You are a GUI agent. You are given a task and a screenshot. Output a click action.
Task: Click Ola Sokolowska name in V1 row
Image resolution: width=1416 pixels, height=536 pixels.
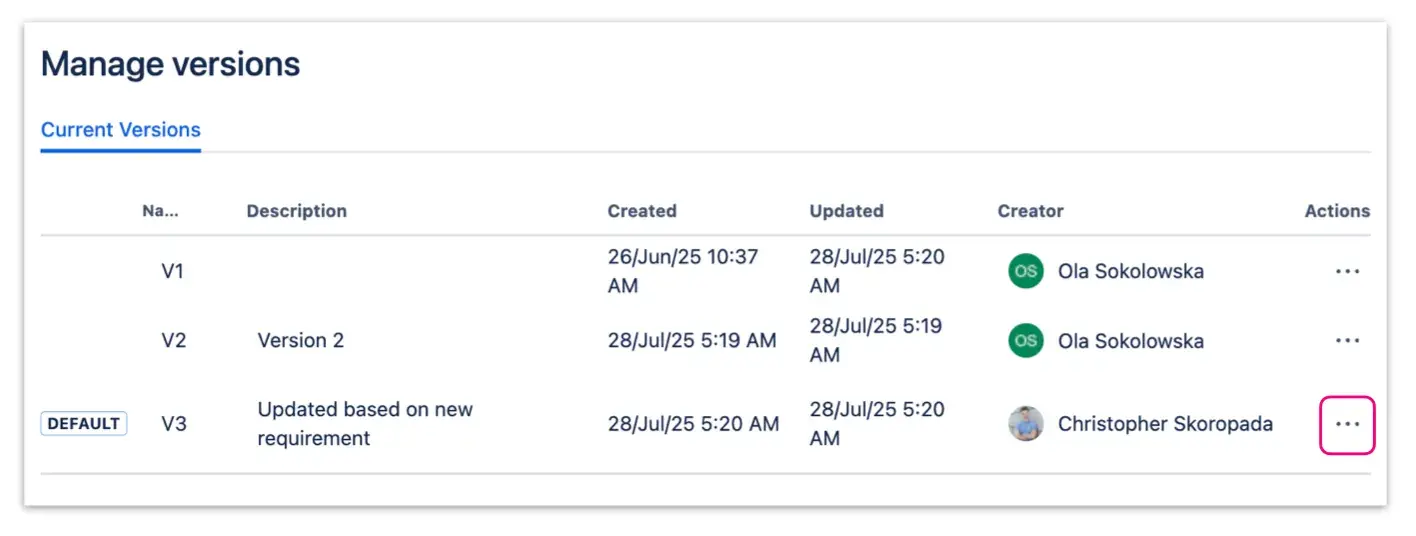(1130, 271)
